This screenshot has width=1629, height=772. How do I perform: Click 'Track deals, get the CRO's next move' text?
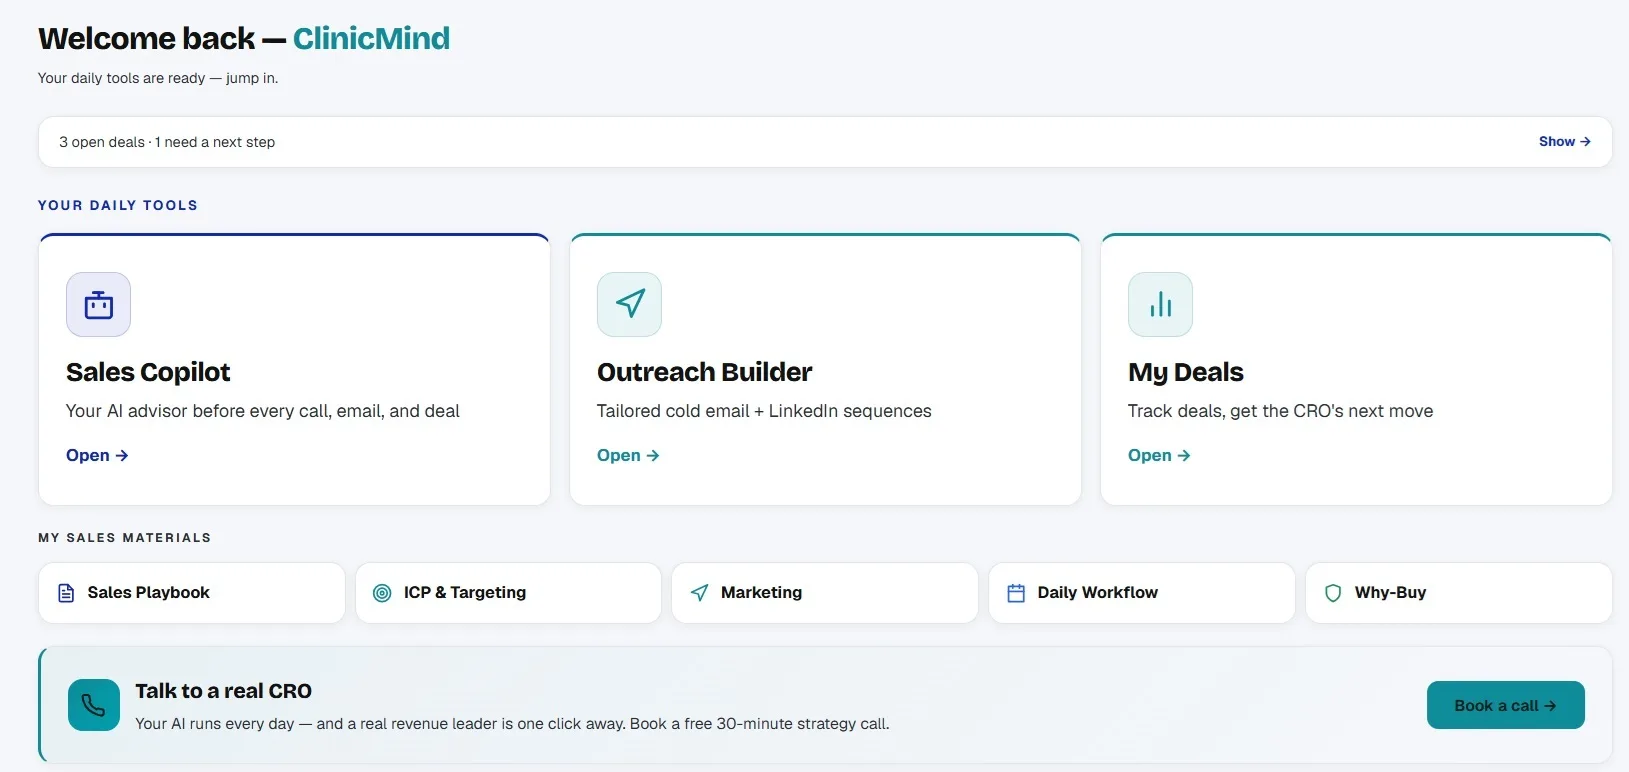(x=1280, y=411)
